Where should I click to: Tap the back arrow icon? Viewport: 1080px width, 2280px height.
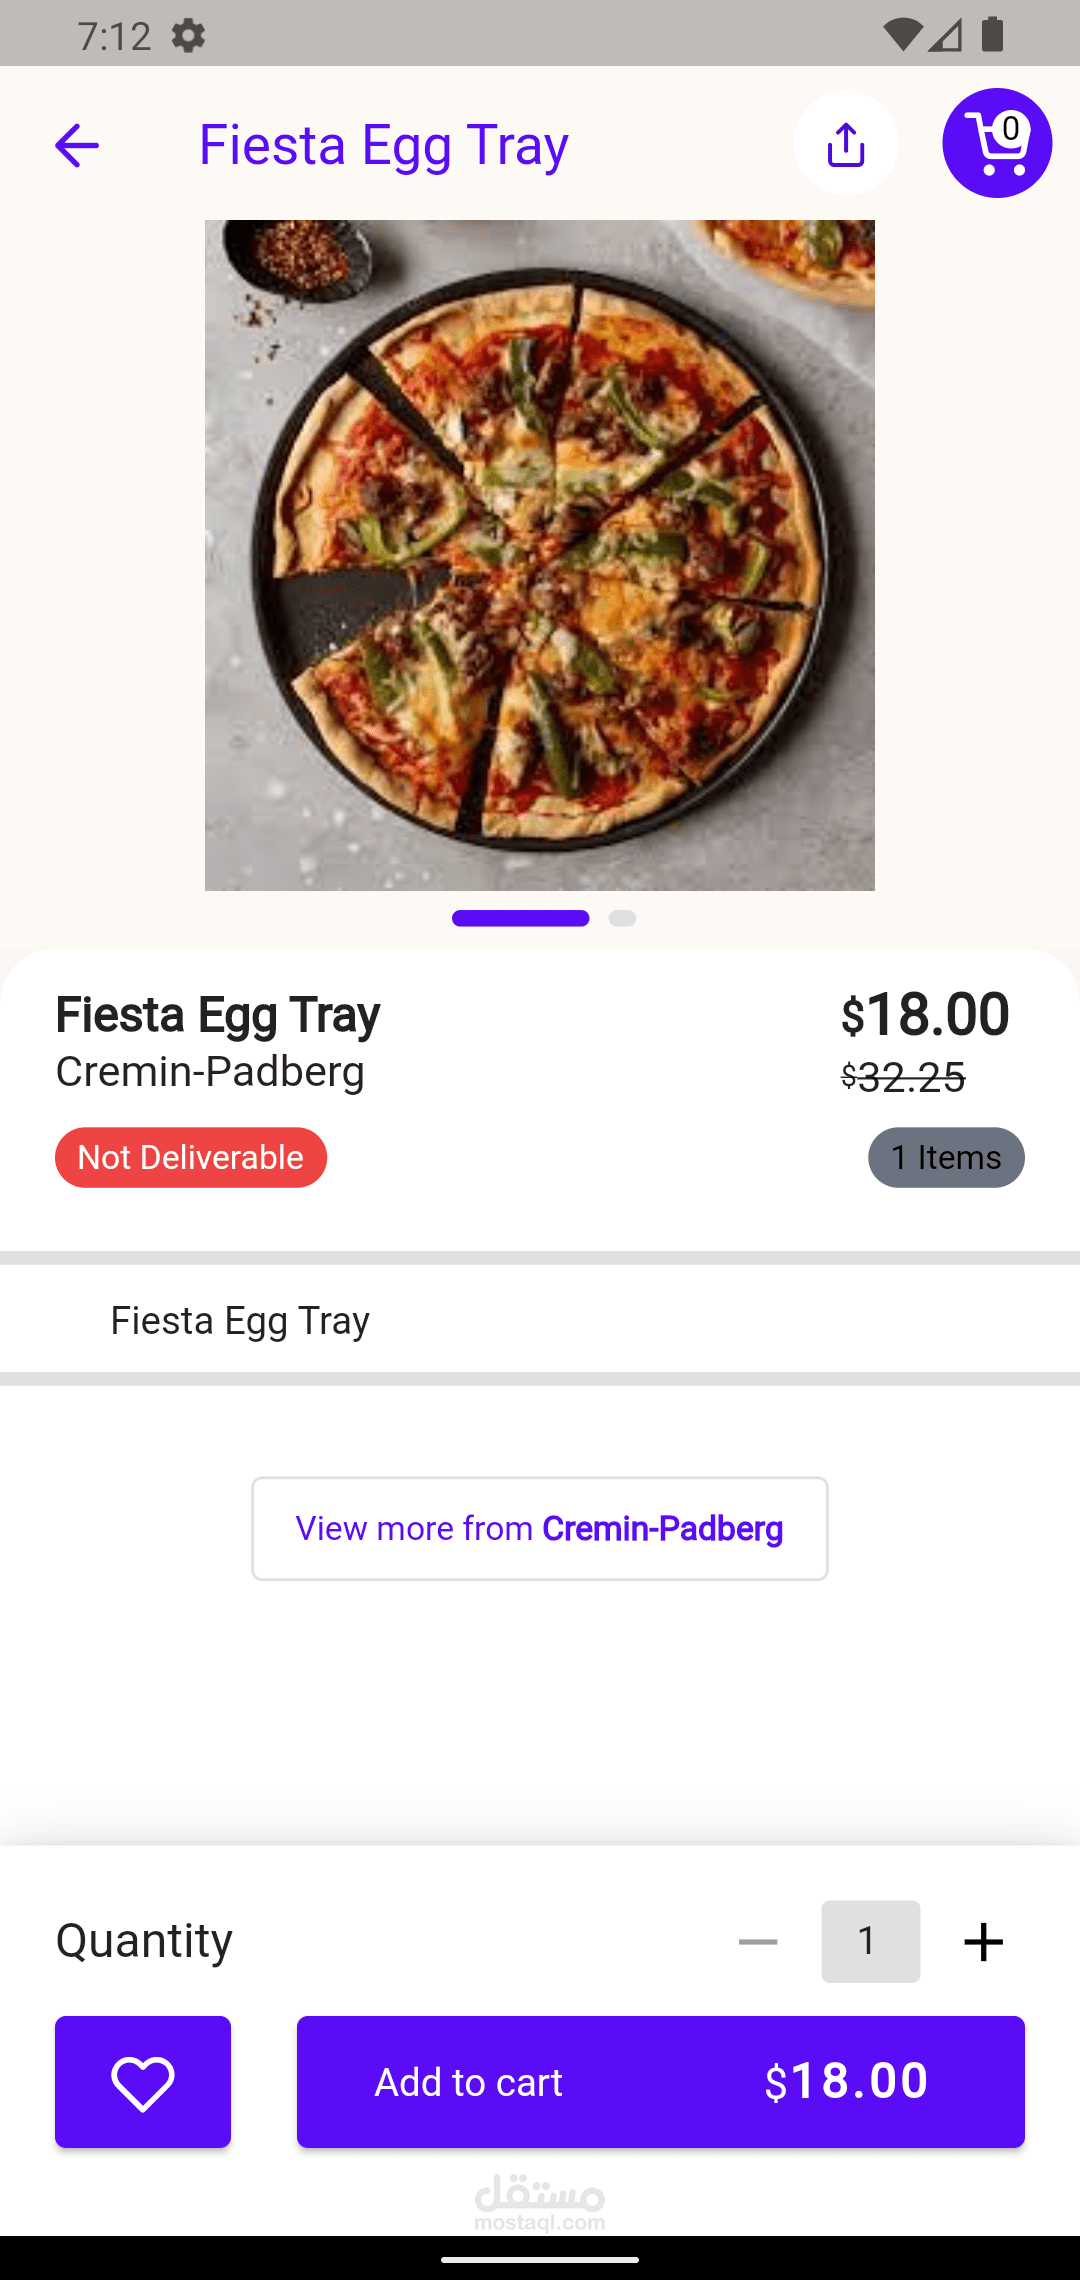(x=77, y=146)
